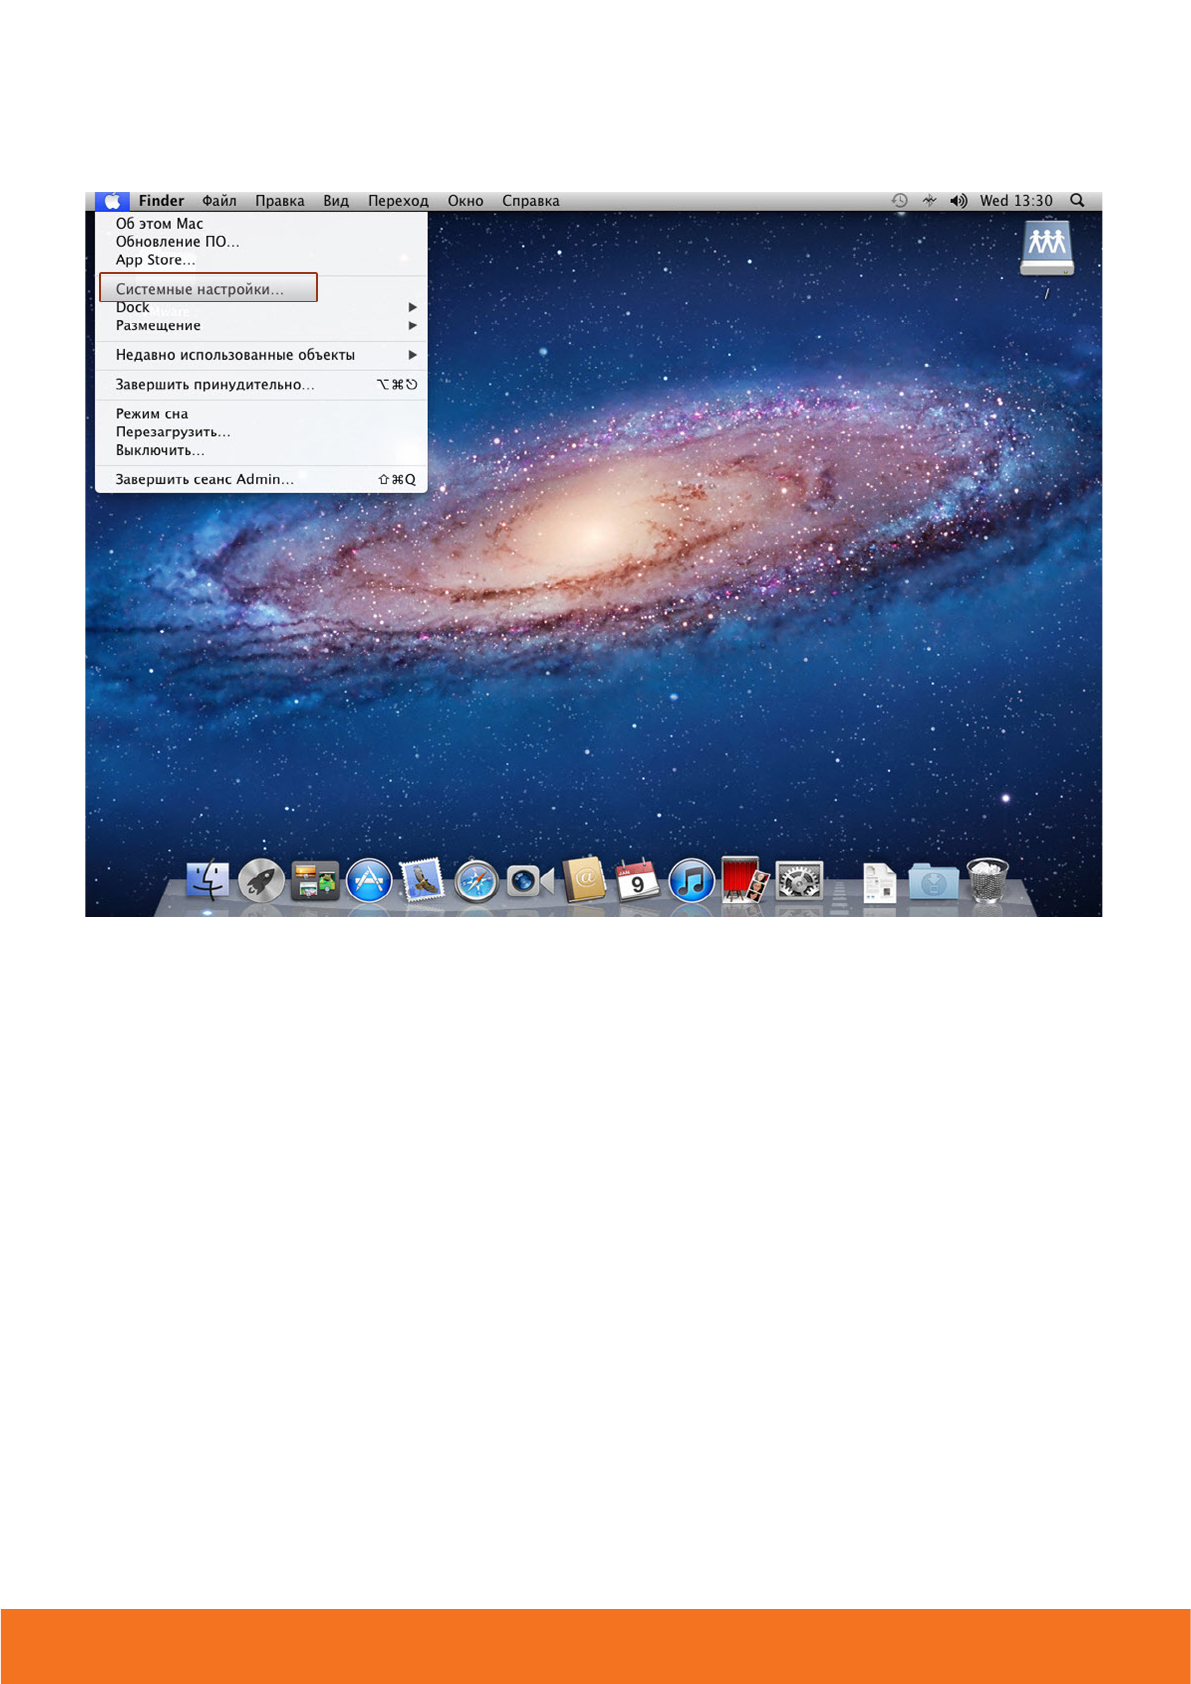Image resolution: width=1191 pixels, height=1684 pixels.
Task: Open the Address Book Dock icon
Action: click(584, 881)
